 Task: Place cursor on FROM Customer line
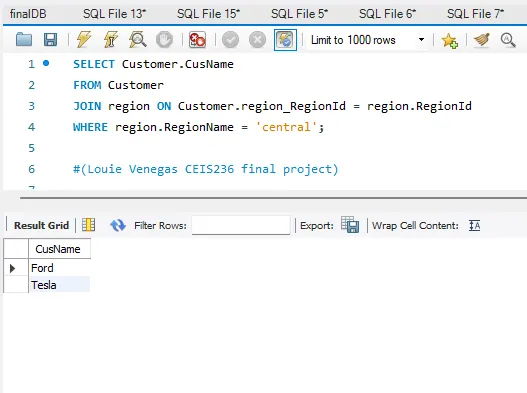[x=118, y=85]
